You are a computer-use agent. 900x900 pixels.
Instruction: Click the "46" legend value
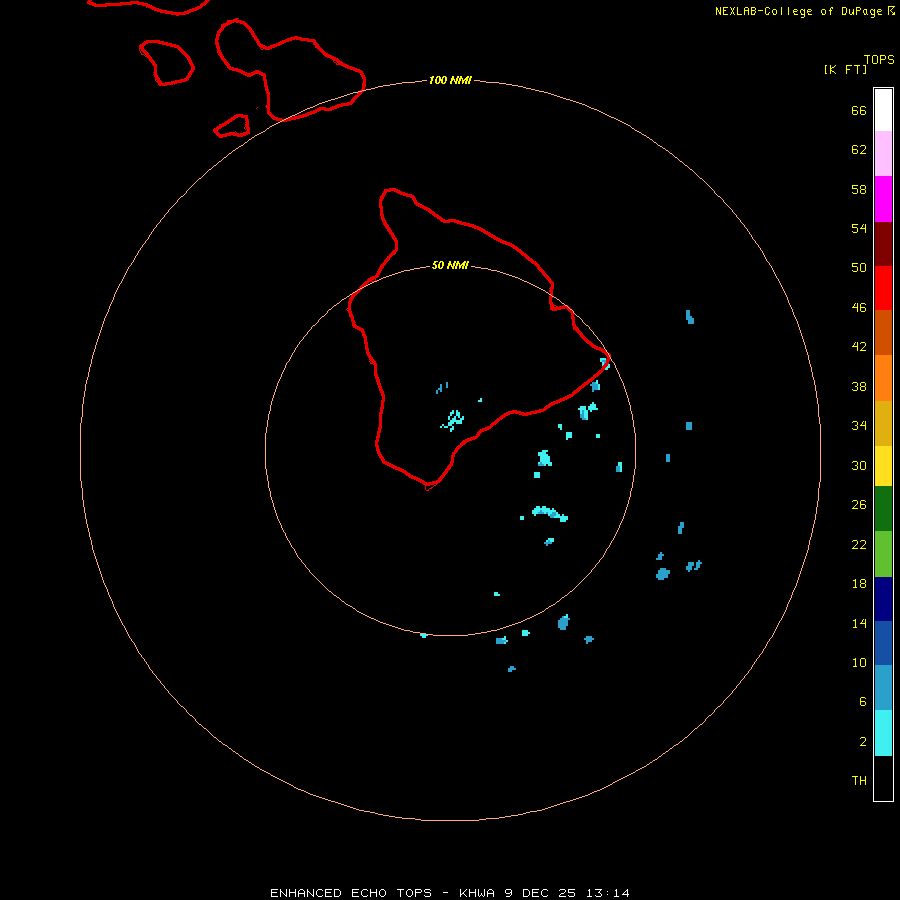point(859,308)
